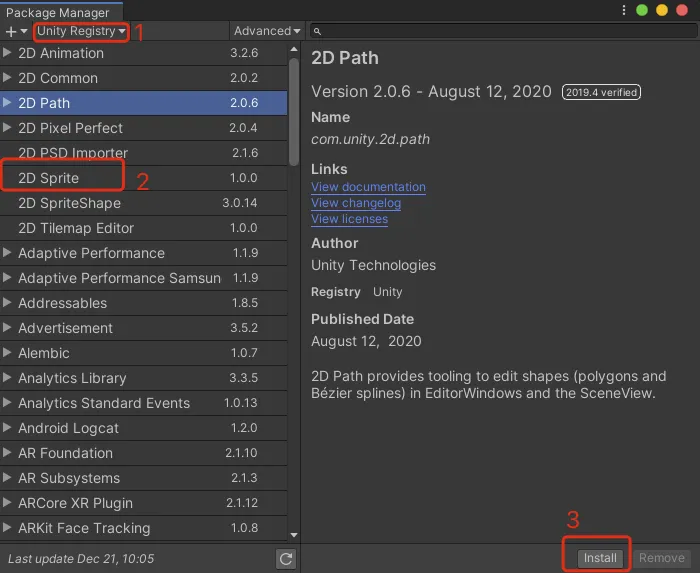Click version 3.0.14 of 2D SpriteShape
The image size is (700, 573).
pyautogui.click(x=240, y=203)
